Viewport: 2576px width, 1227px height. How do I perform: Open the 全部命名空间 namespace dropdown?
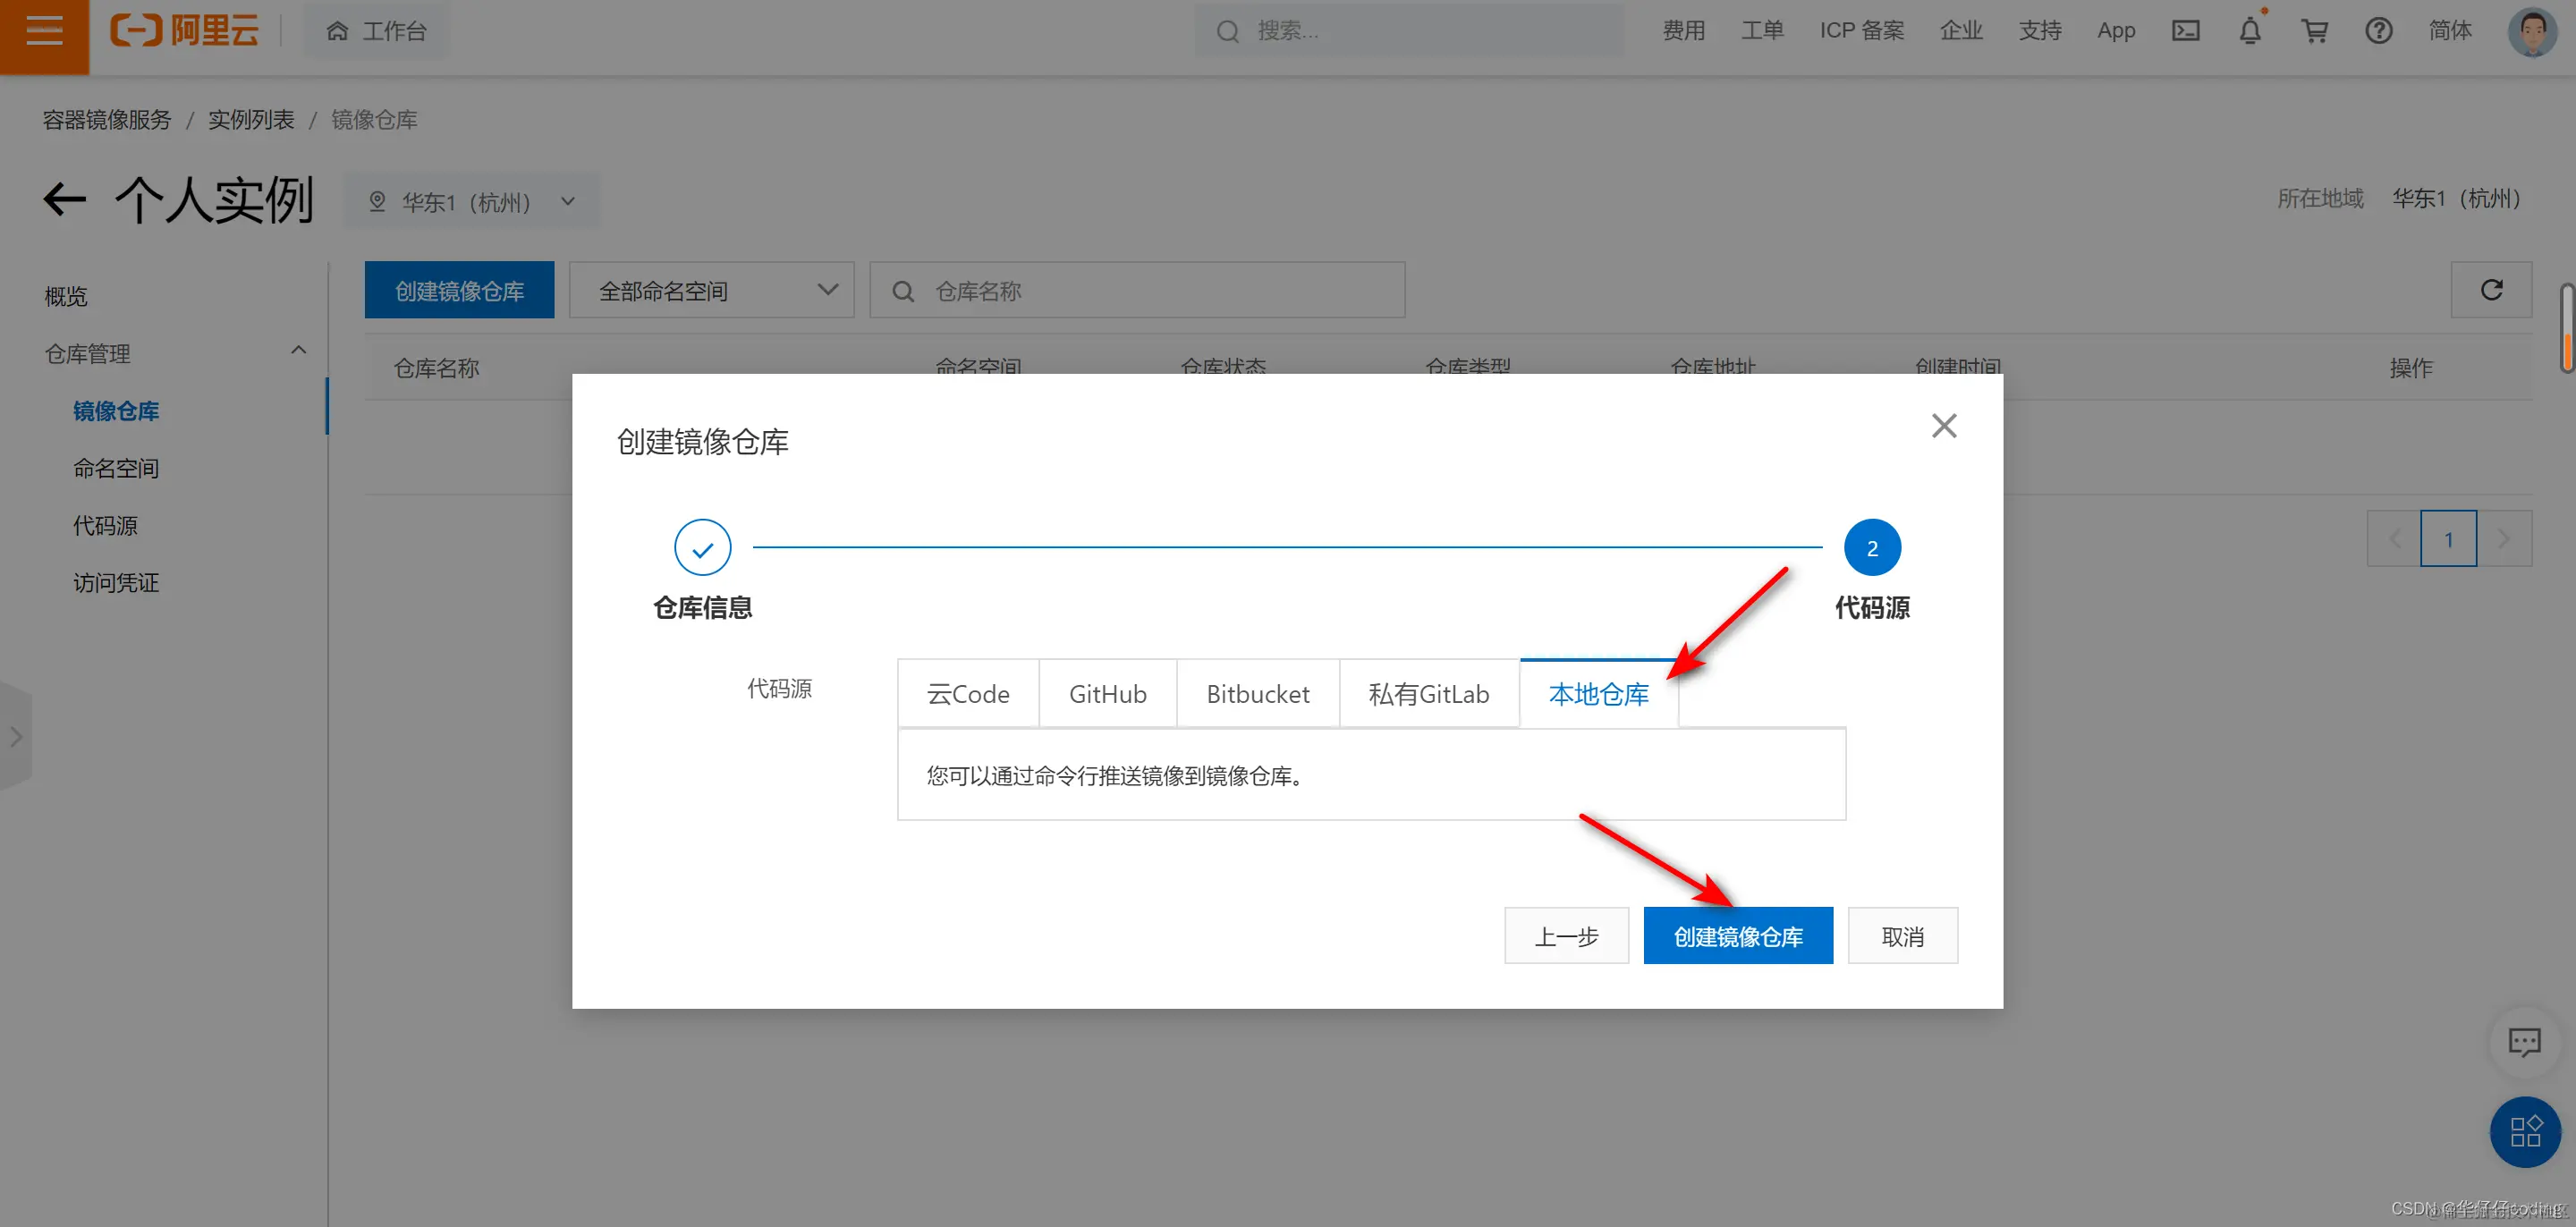[x=711, y=290]
